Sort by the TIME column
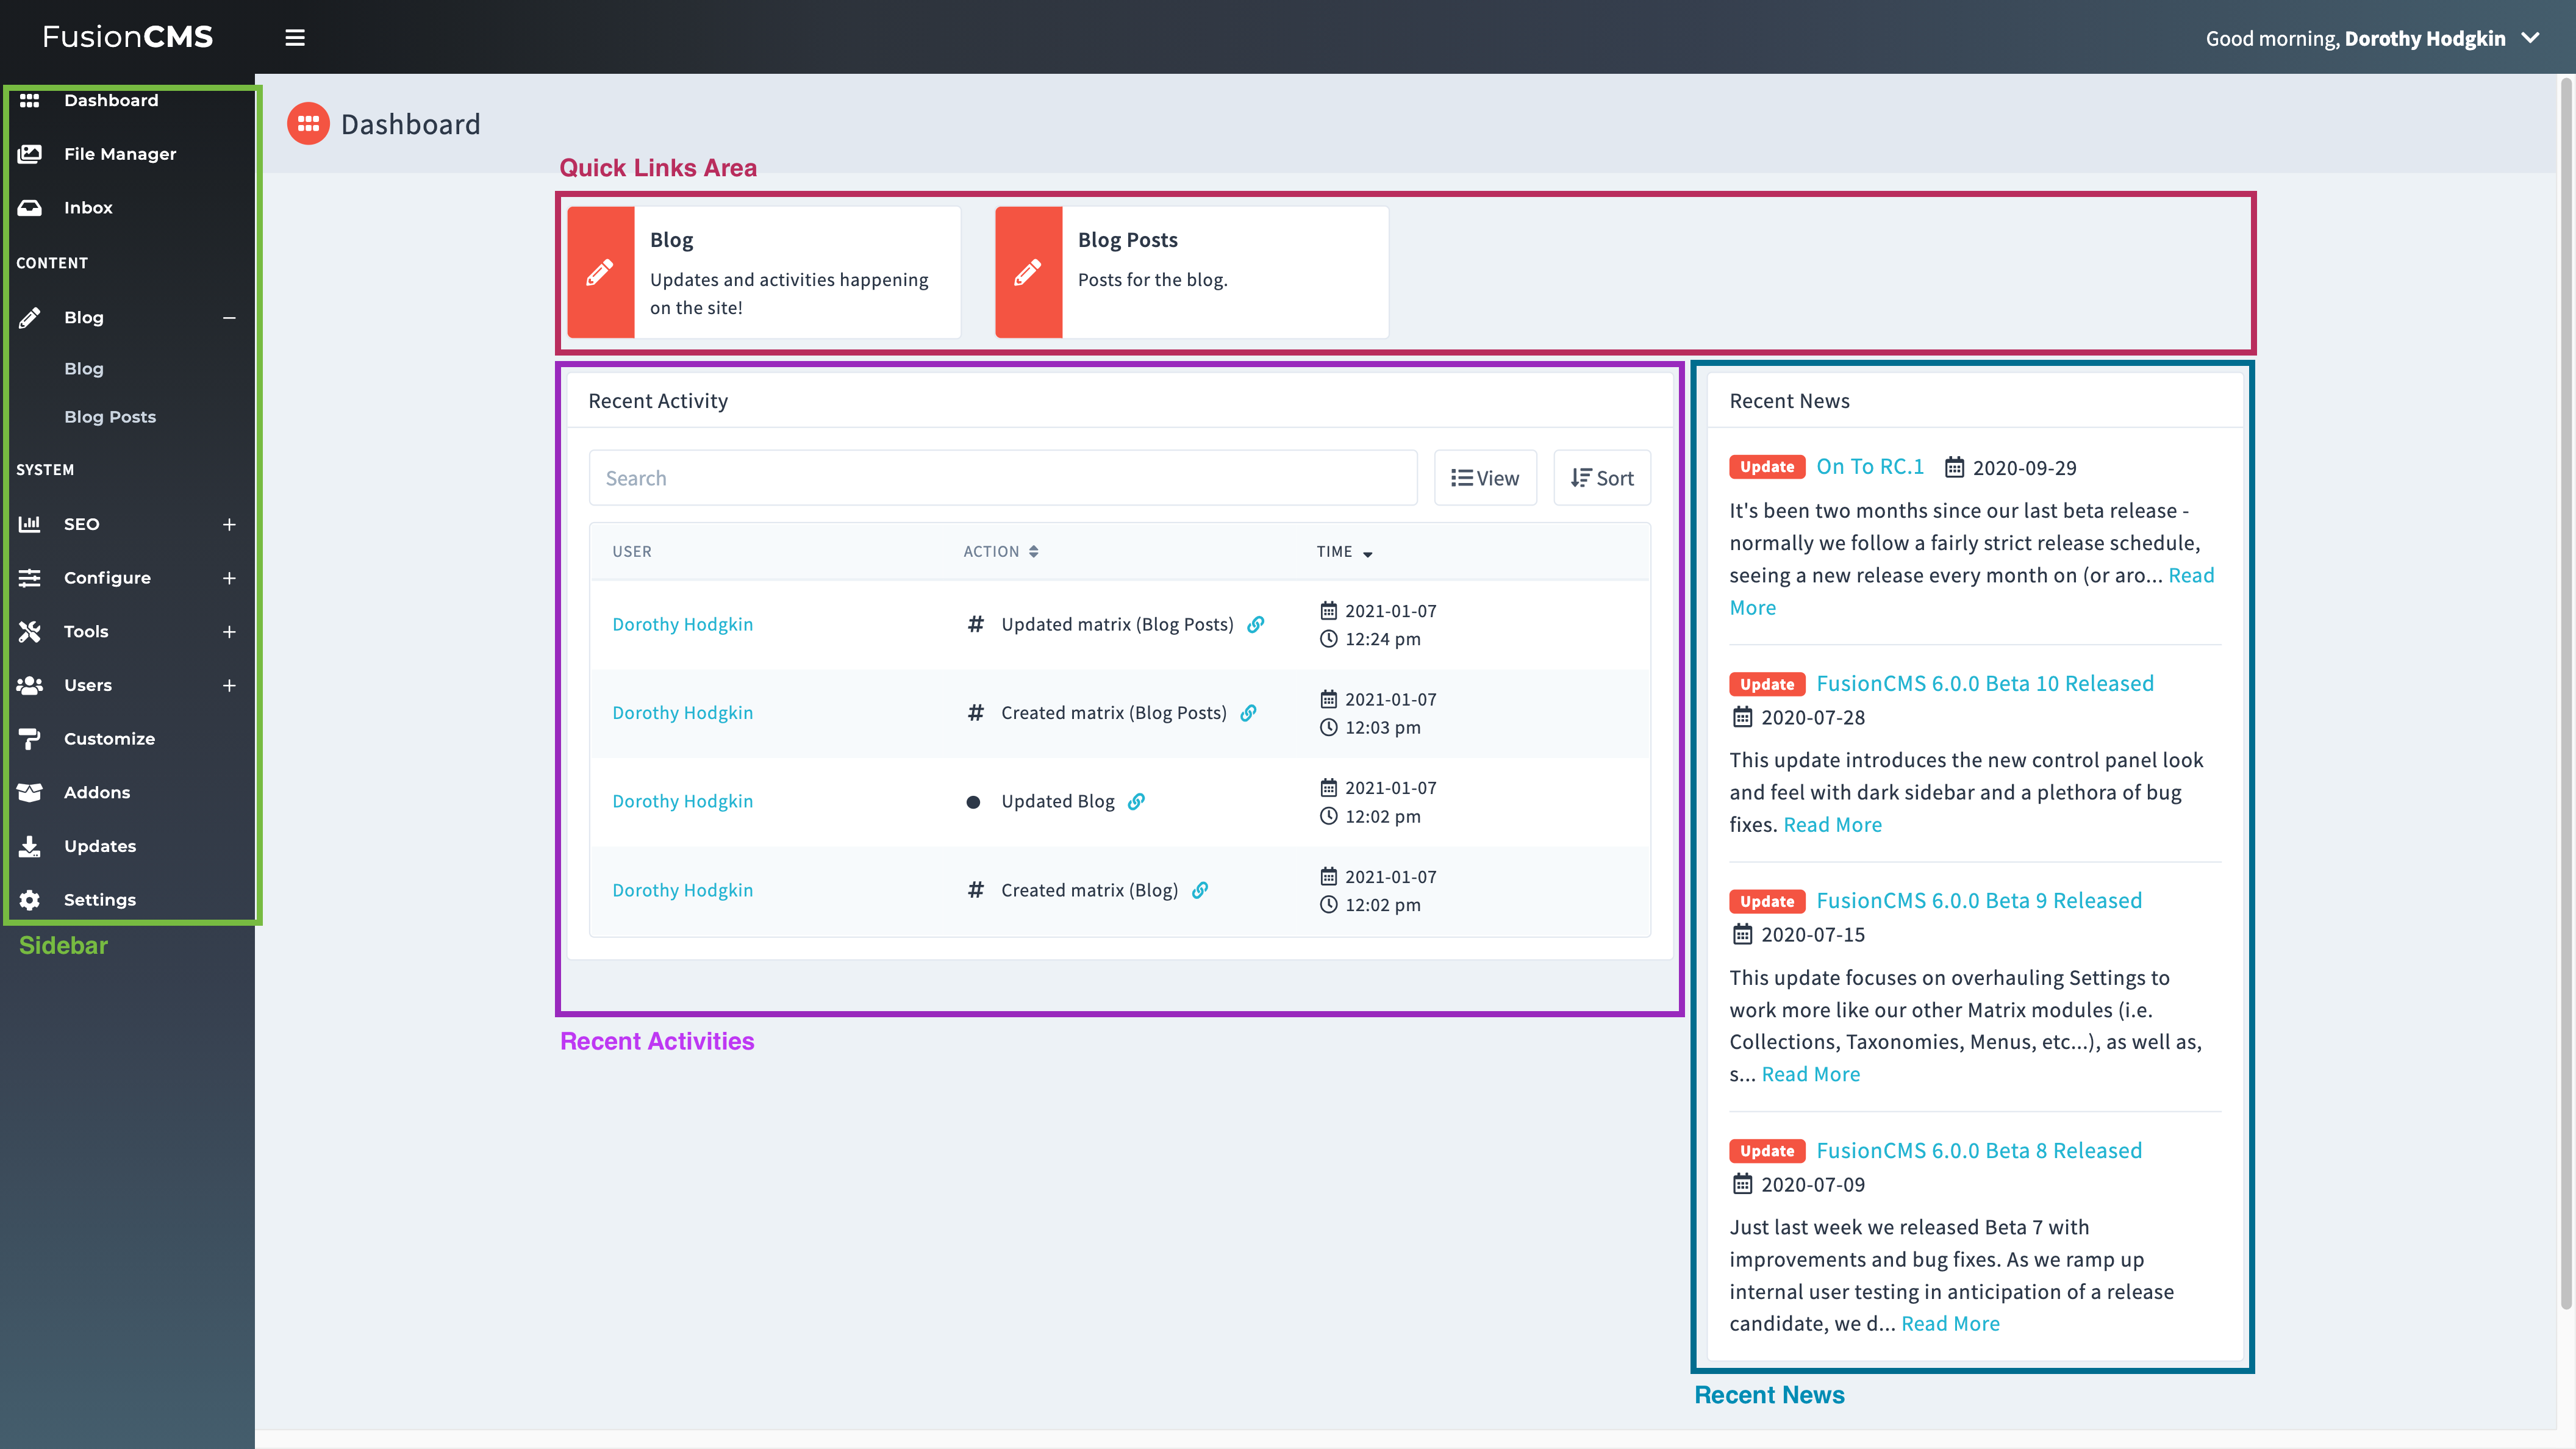The width and height of the screenshot is (2576, 1449). pyautogui.click(x=1344, y=552)
